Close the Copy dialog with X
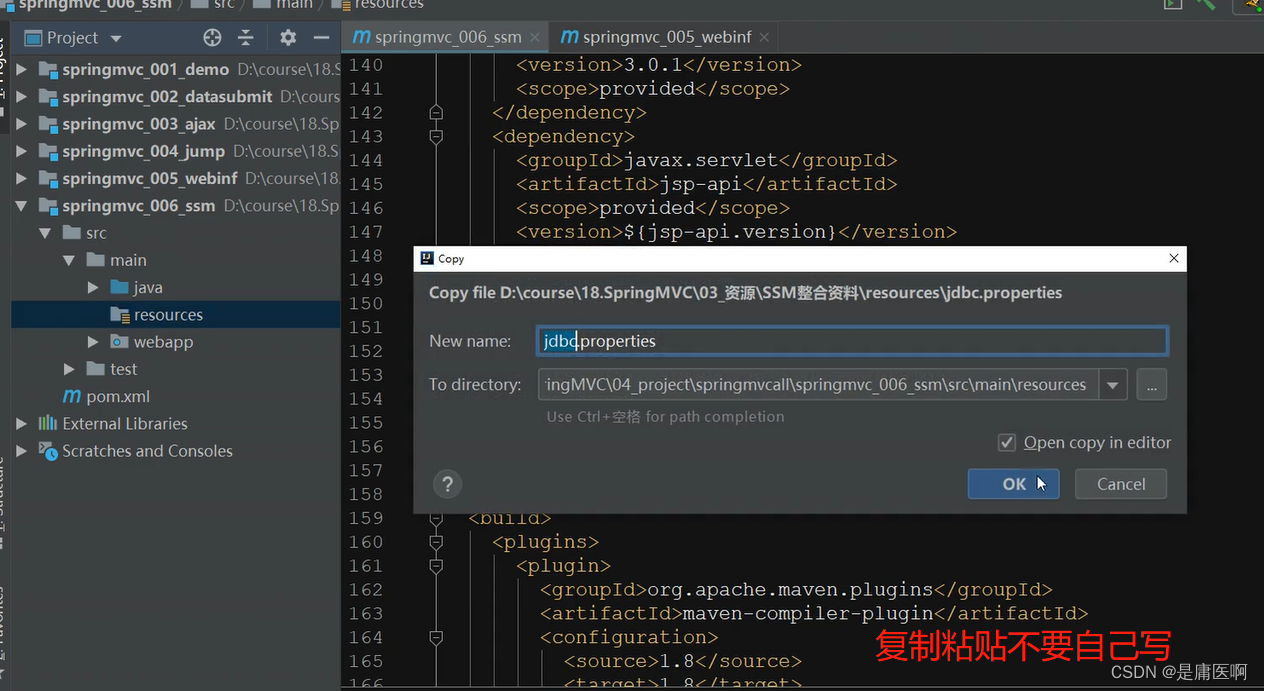The image size is (1264, 691). coord(1174,258)
